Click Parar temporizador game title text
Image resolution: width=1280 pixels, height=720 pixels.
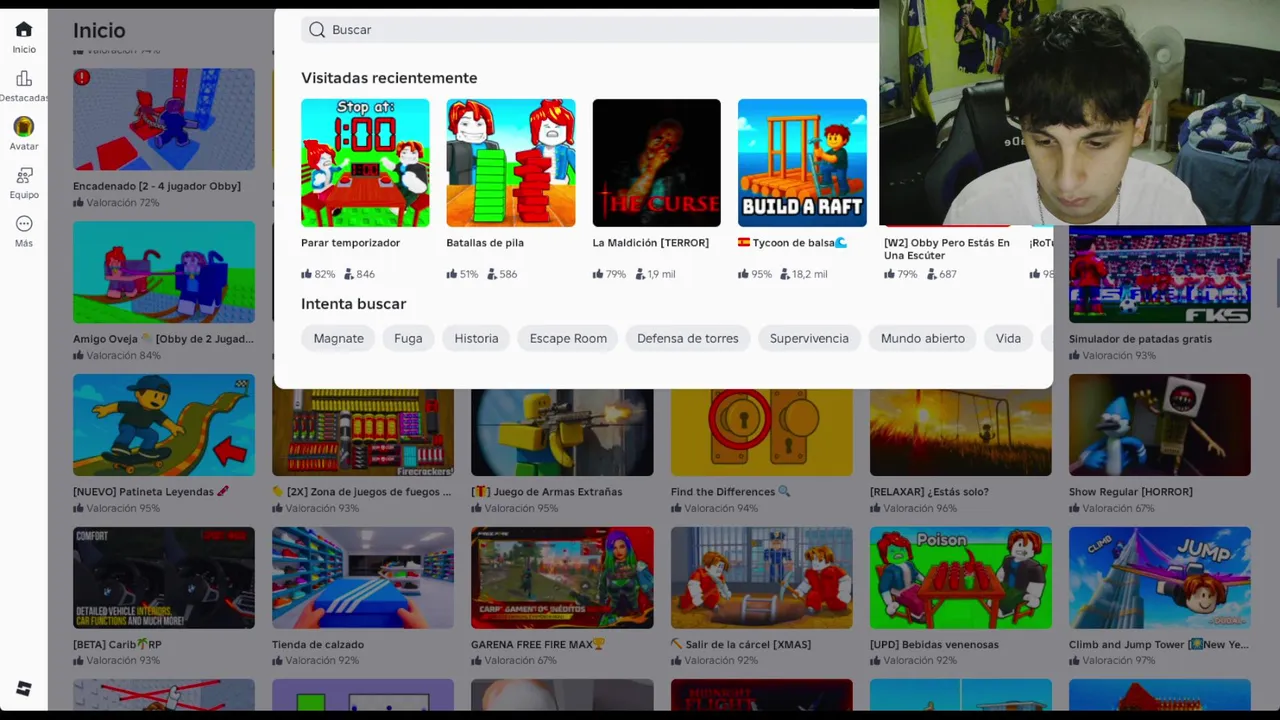[x=350, y=243]
